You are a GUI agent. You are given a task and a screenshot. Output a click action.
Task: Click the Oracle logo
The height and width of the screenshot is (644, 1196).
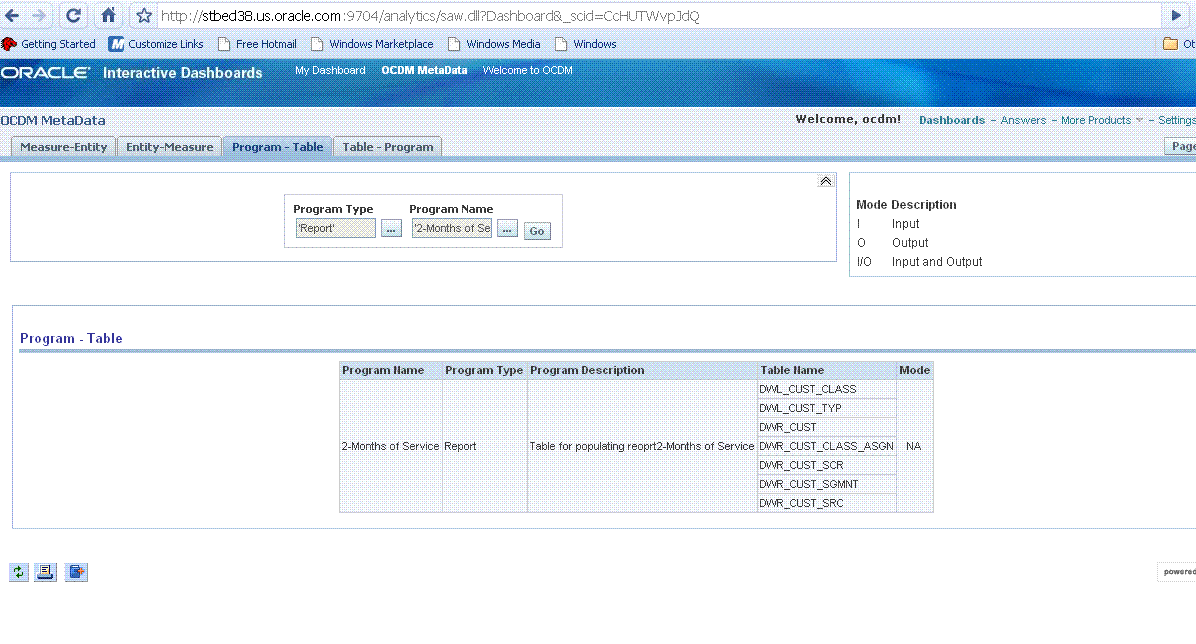(46, 72)
